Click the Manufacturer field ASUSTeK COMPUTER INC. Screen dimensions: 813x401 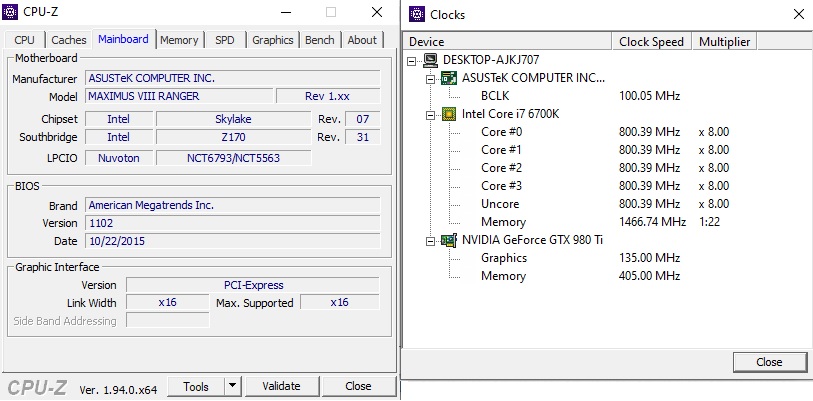pyautogui.click(x=232, y=78)
